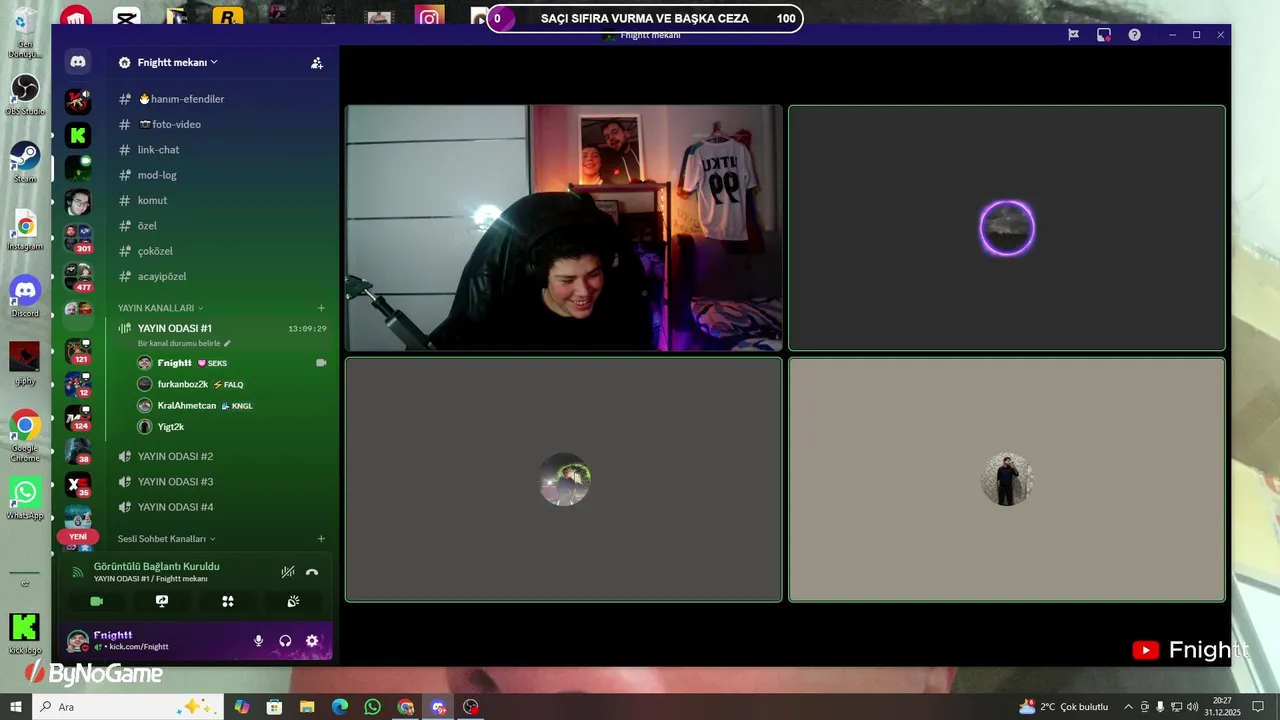Click the Windows Start button

point(16,707)
